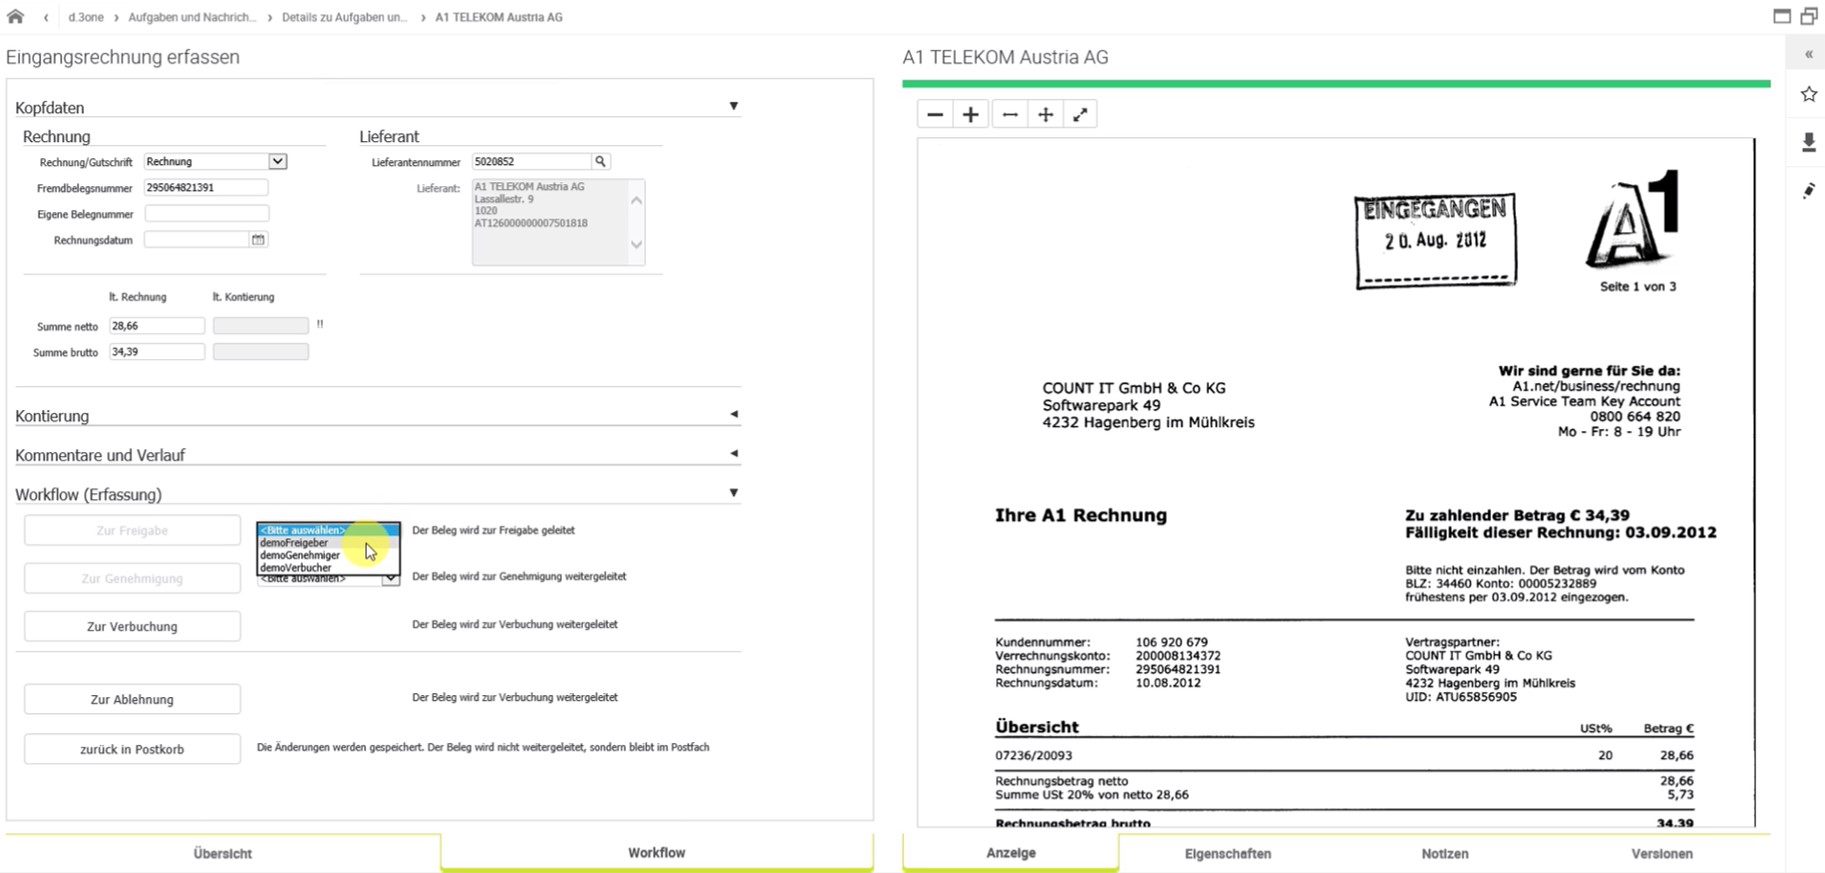Open the Rechnungsdatum calendar picker

pos(258,240)
